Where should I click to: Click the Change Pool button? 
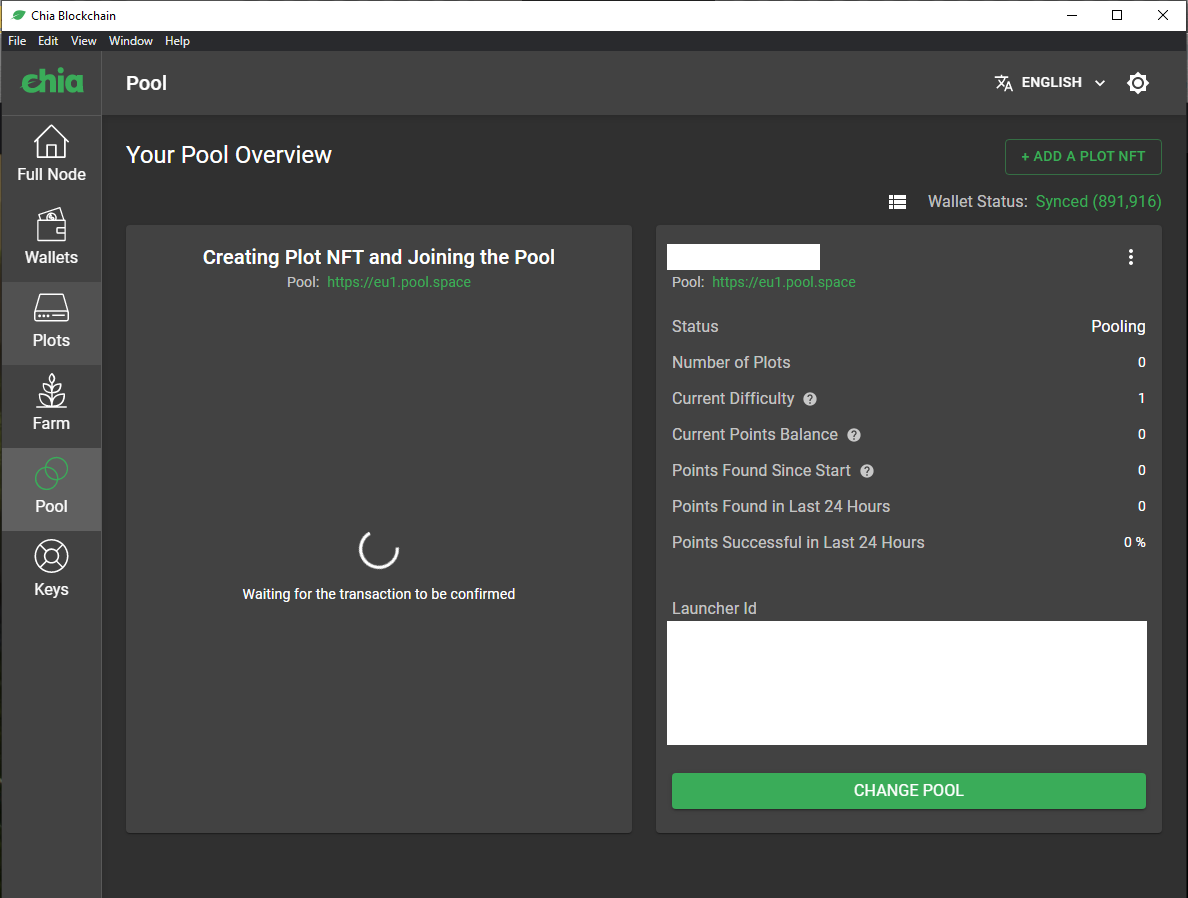908,790
